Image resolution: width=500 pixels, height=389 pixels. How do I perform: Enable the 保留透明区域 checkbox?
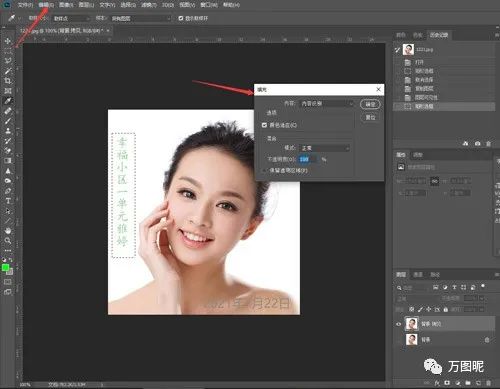264,170
